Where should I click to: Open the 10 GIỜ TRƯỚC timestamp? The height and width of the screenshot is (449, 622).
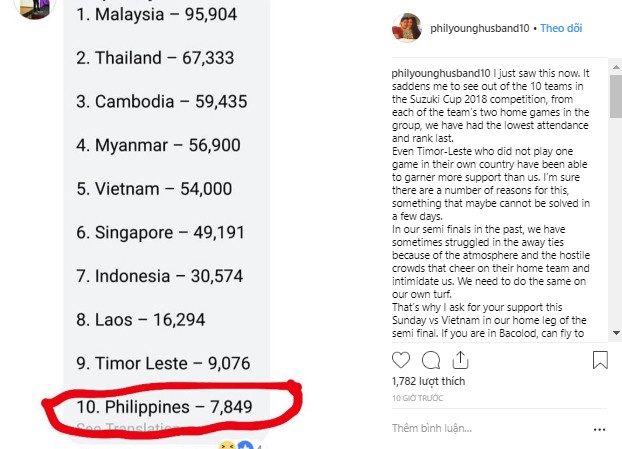pos(417,398)
